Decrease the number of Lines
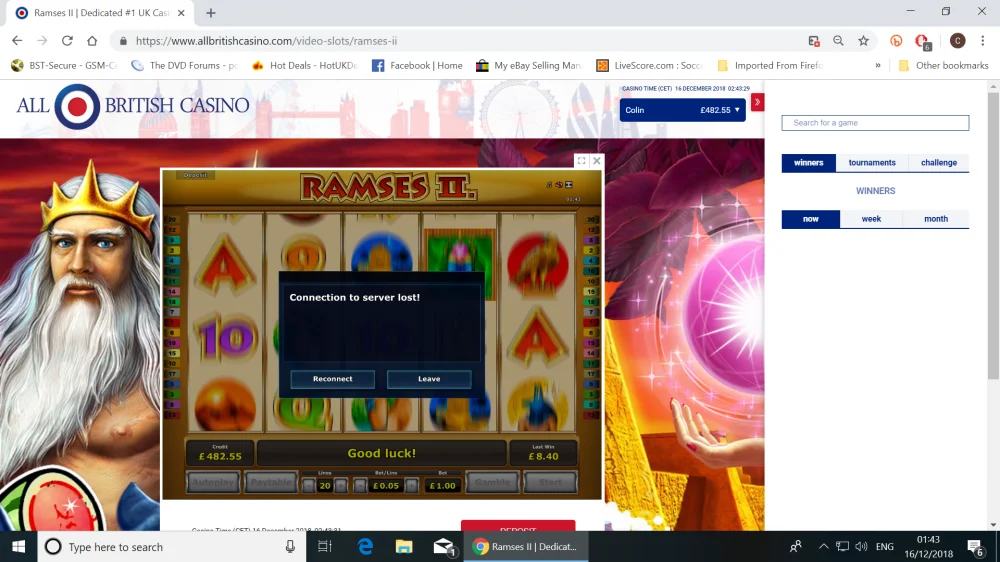 [x=309, y=485]
